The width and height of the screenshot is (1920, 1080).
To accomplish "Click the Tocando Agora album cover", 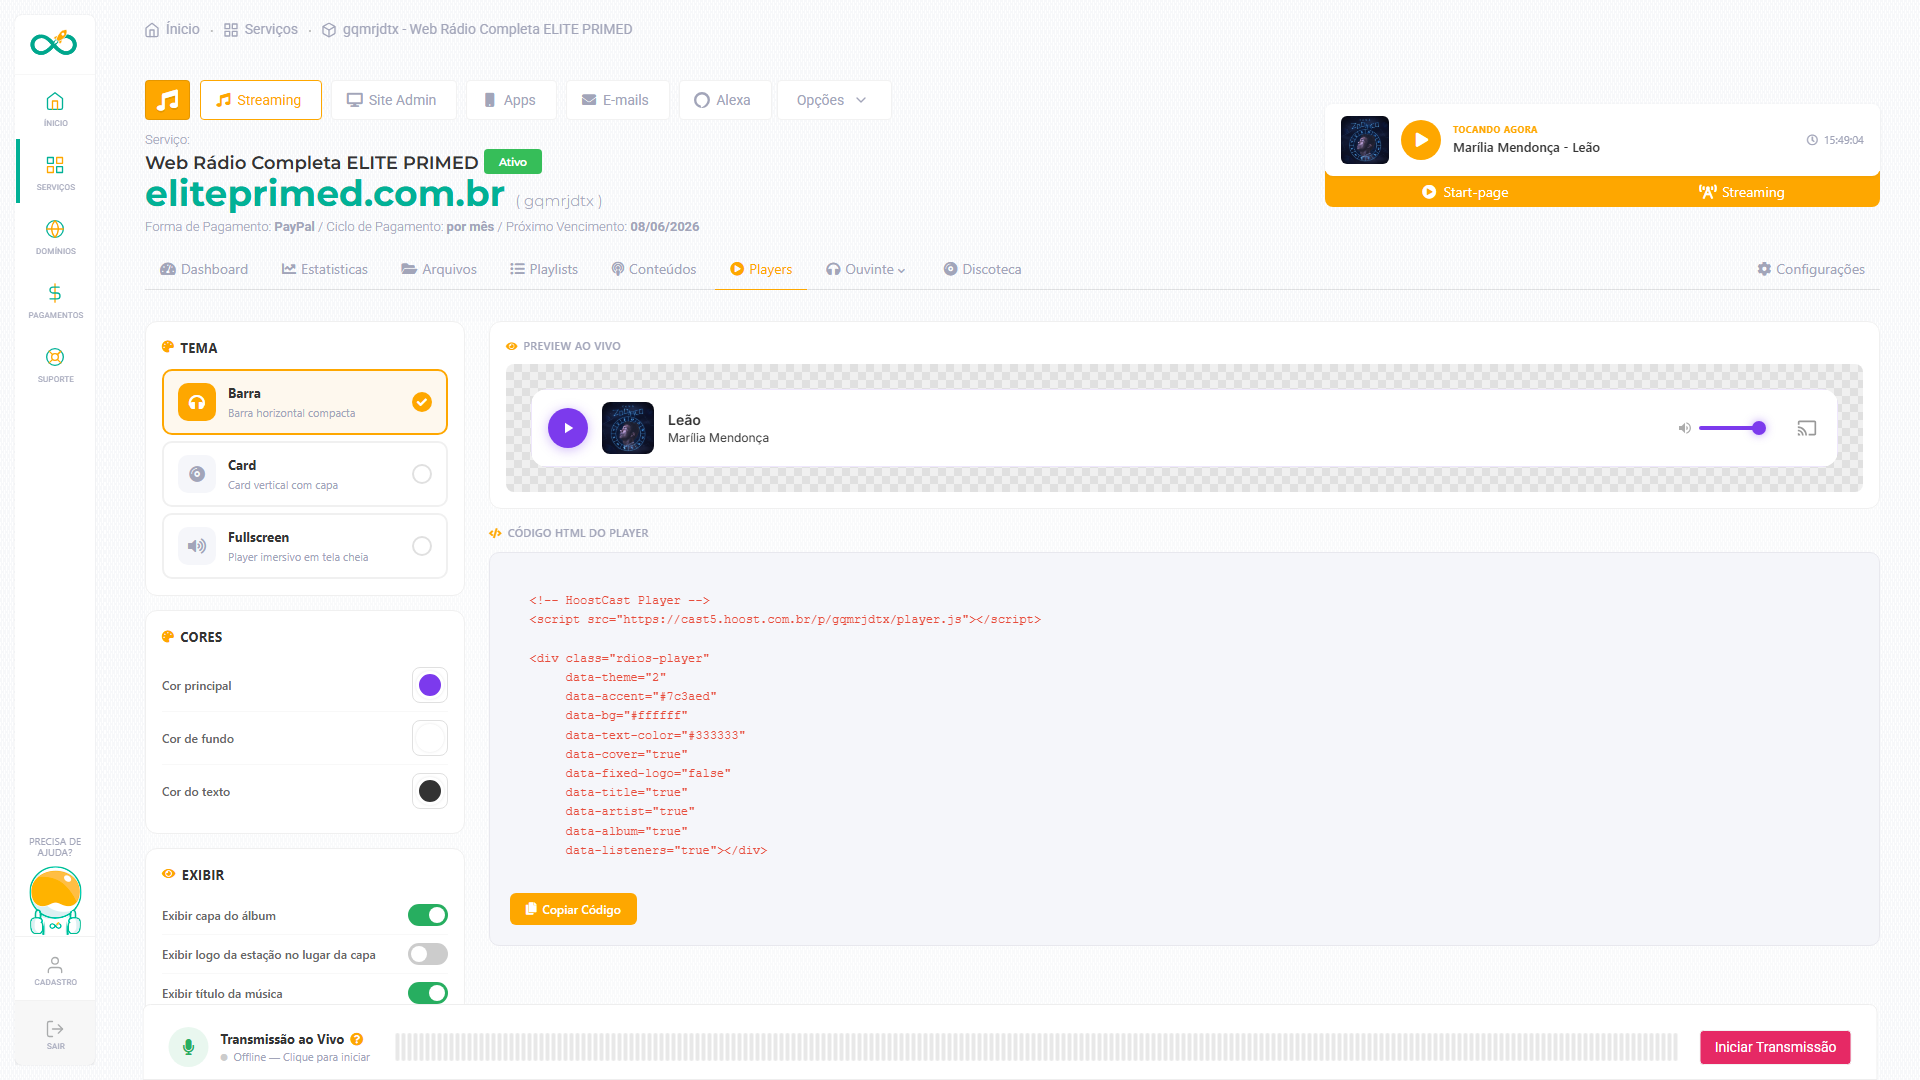I will point(1365,140).
